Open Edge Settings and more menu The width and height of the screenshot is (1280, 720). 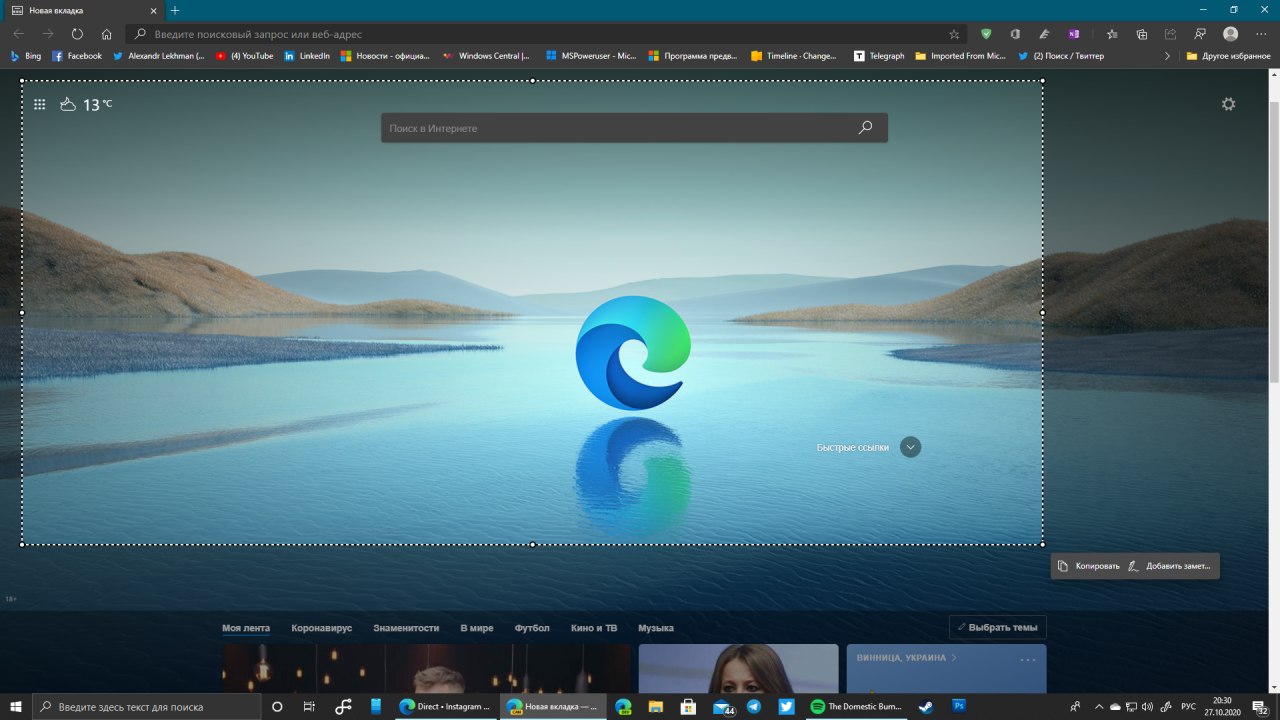(1260, 34)
